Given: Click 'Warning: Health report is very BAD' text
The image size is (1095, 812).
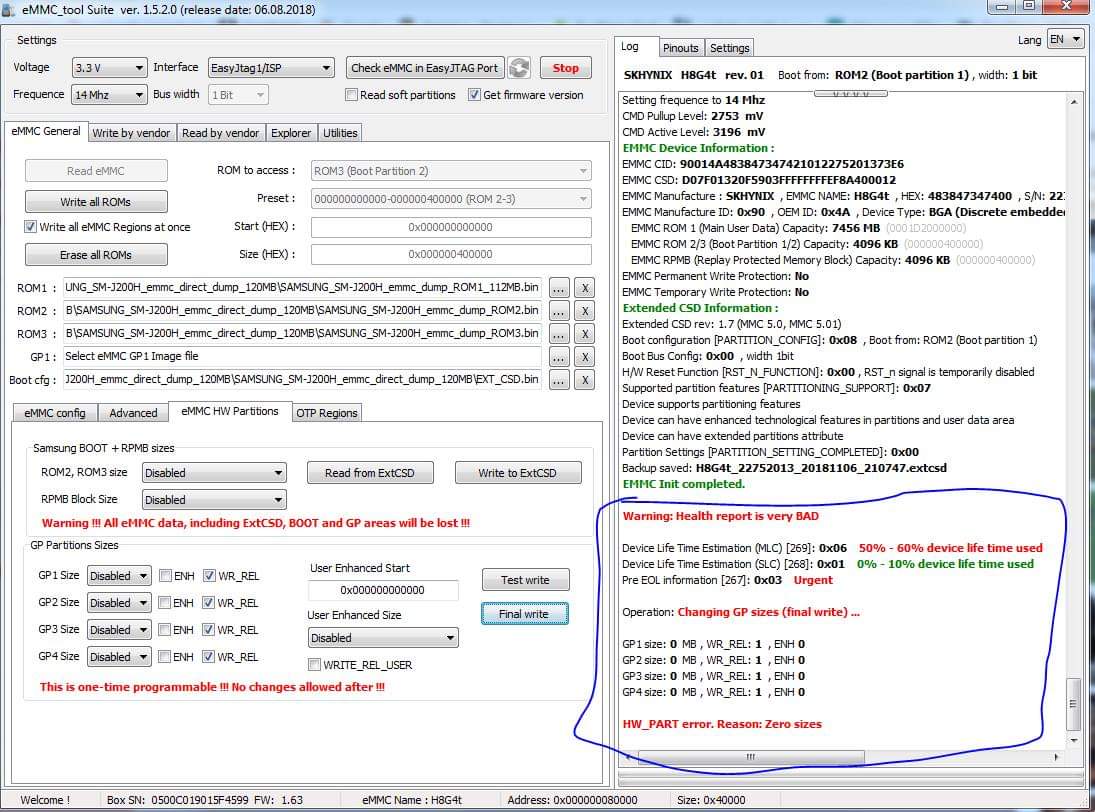Looking at the screenshot, I should click(x=721, y=516).
